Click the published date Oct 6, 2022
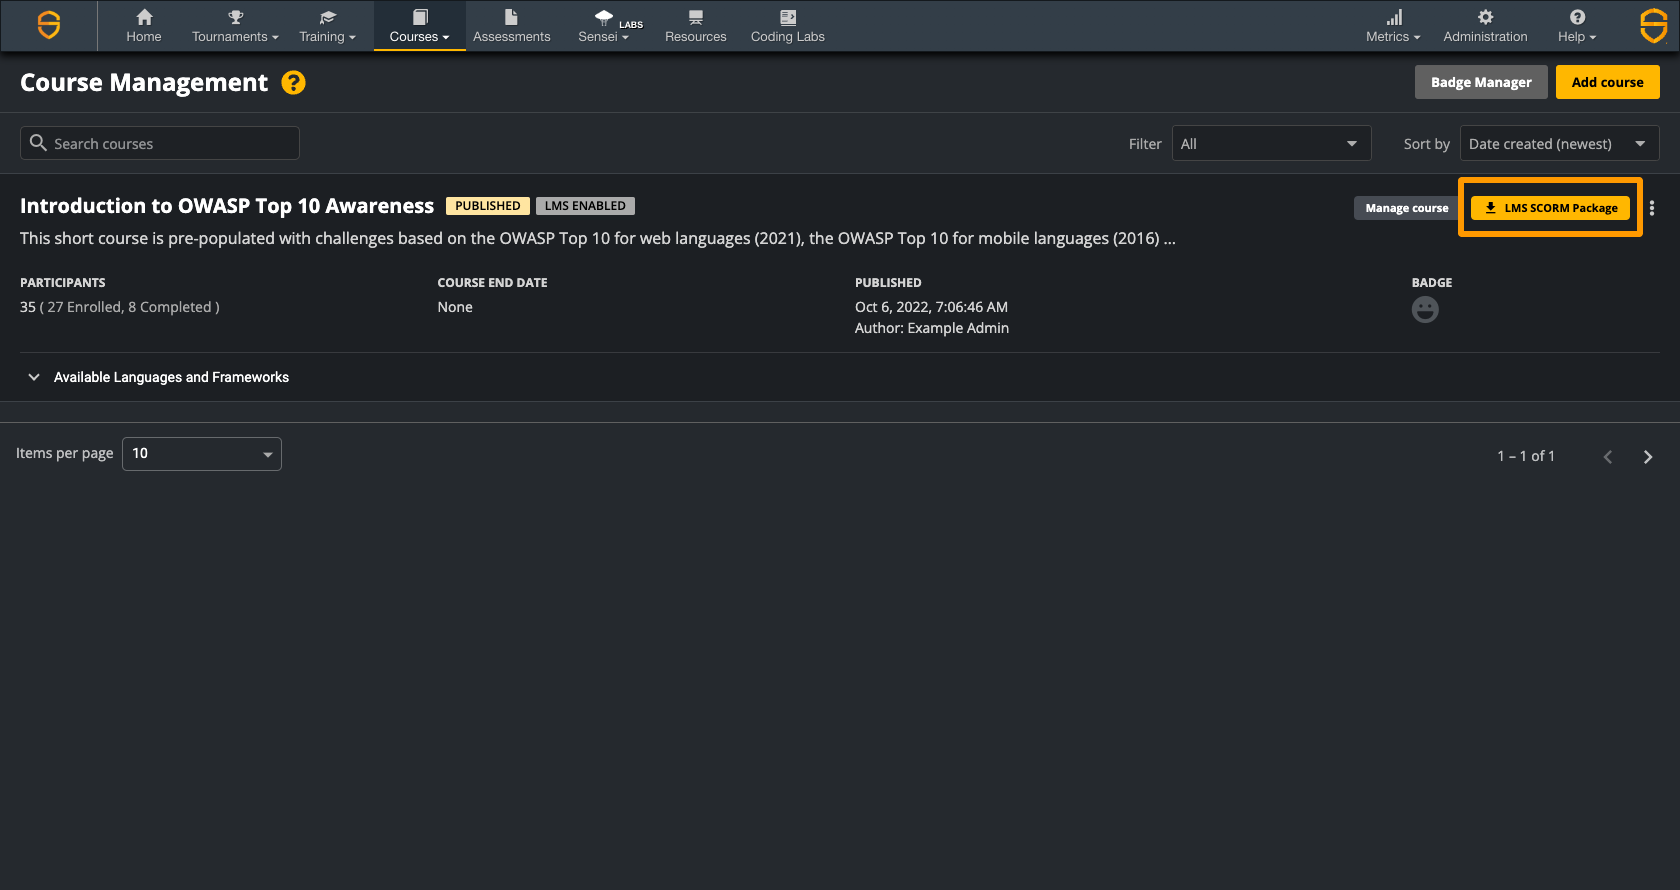Viewport: 1680px width, 890px height. click(x=931, y=307)
